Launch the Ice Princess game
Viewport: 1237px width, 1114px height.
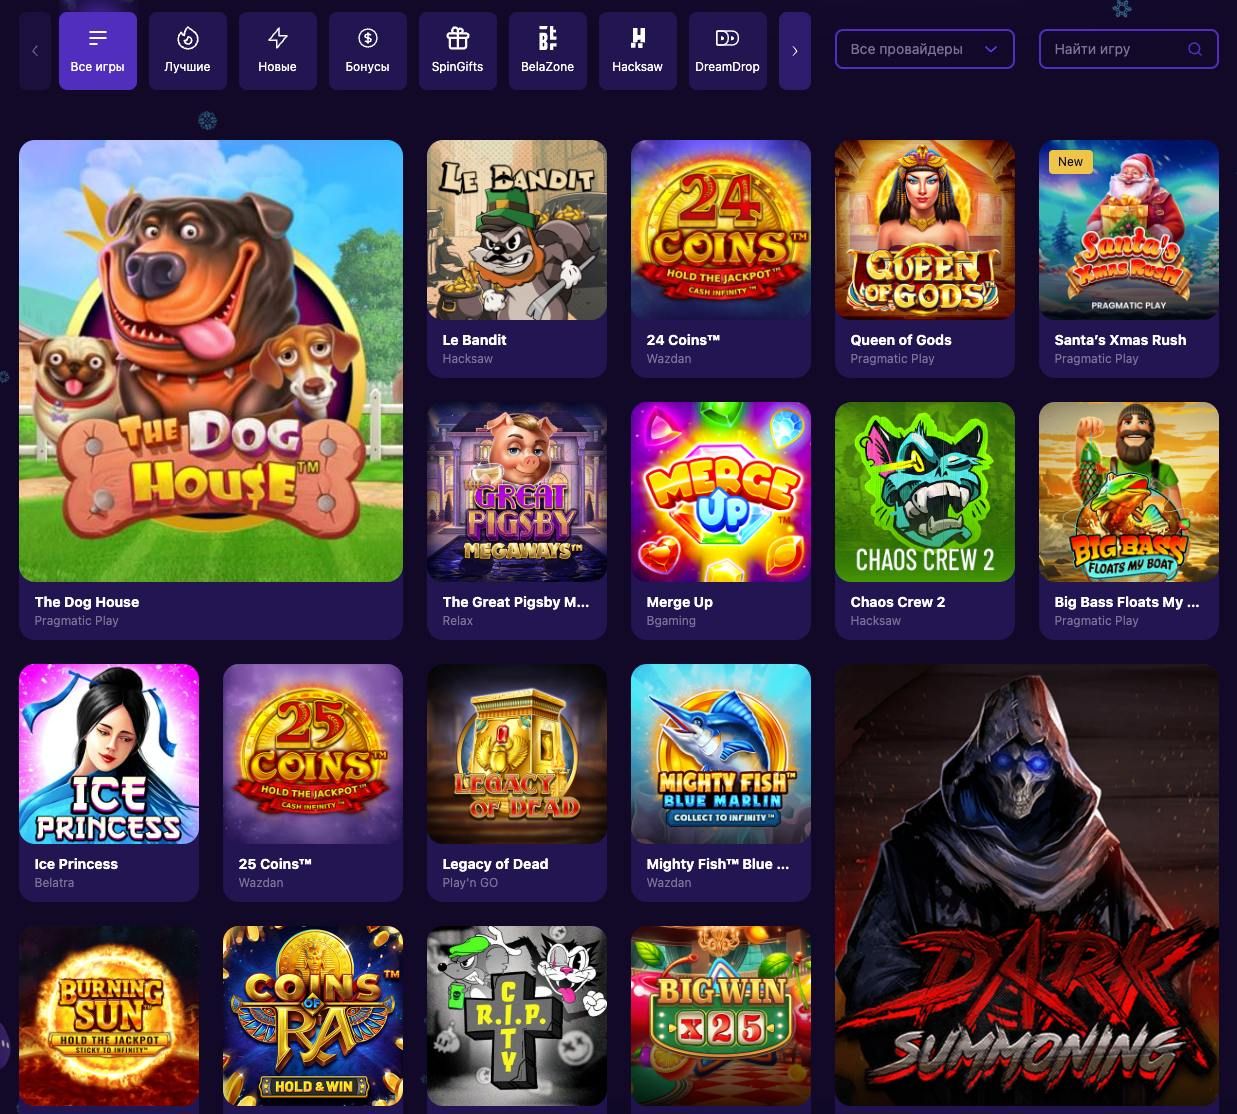tap(109, 754)
